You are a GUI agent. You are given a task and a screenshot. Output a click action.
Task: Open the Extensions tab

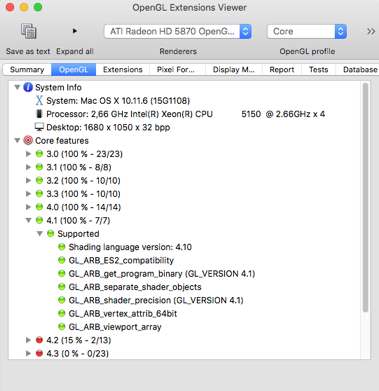pyautogui.click(x=123, y=69)
